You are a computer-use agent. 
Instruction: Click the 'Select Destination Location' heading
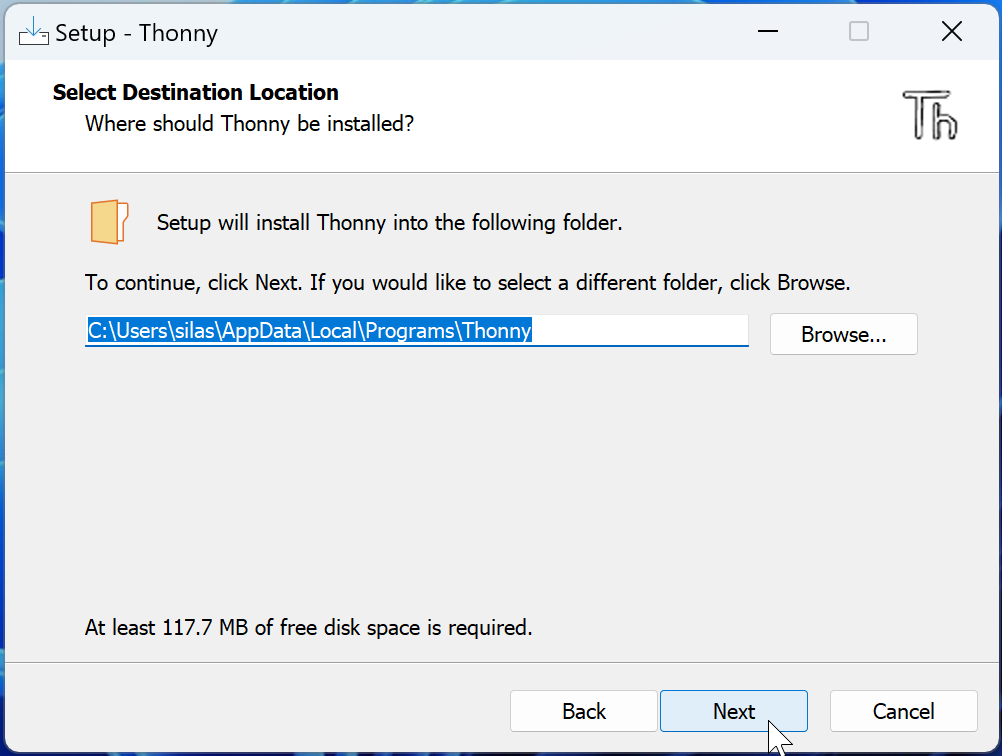195,93
